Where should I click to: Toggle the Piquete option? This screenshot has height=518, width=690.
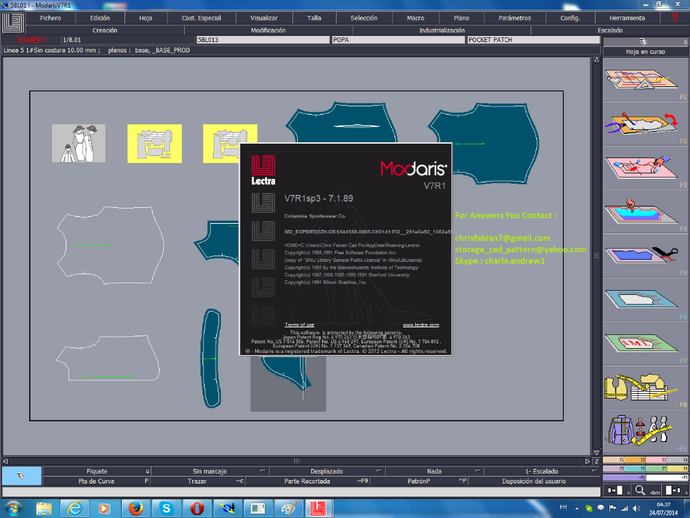tap(97, 471)
